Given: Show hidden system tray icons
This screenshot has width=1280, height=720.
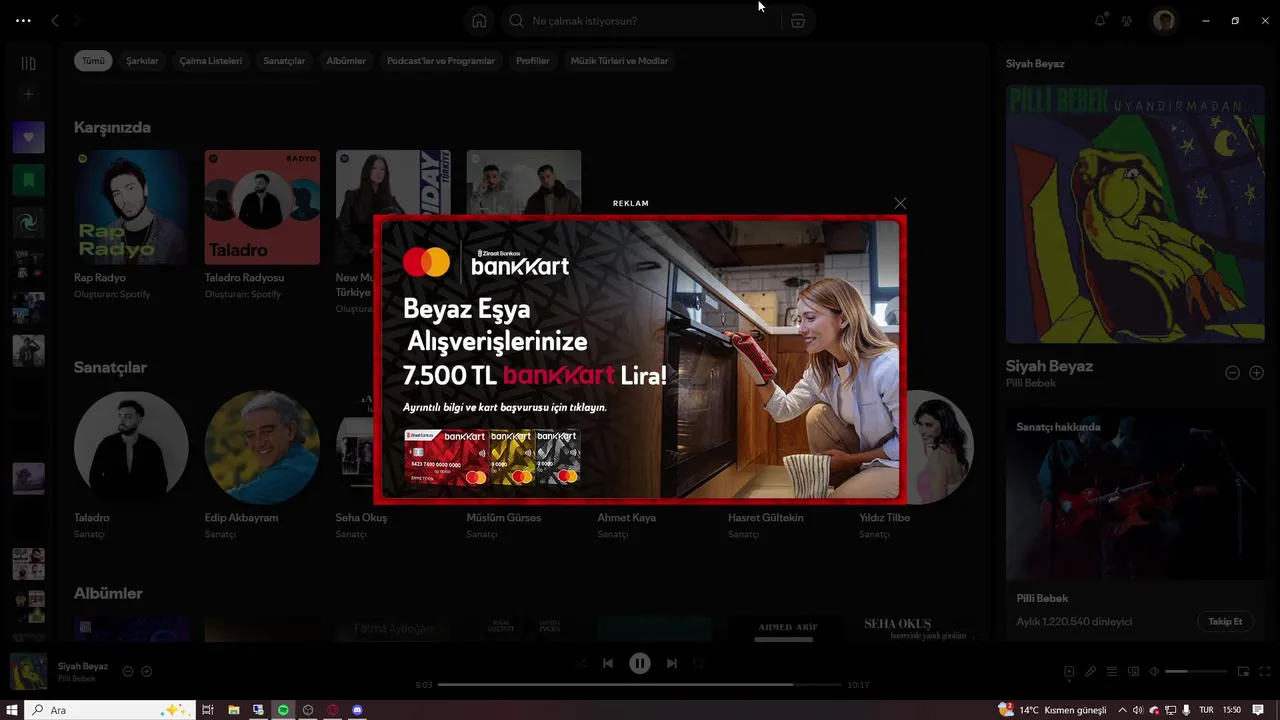Looking at the screenshot, I should [x=1122, y=710].
